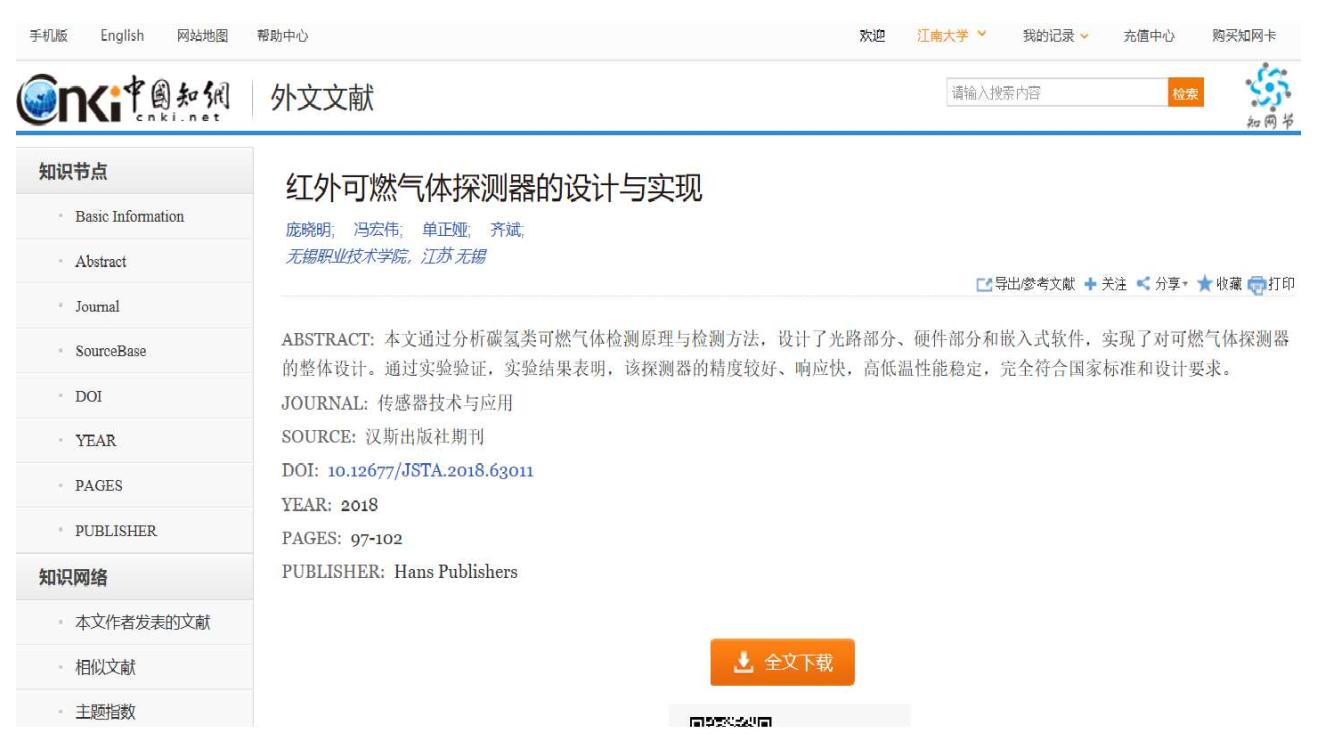The image size is (1317, 748).
Task: Click the 全文下载 download button
Action: click(782, 662)
